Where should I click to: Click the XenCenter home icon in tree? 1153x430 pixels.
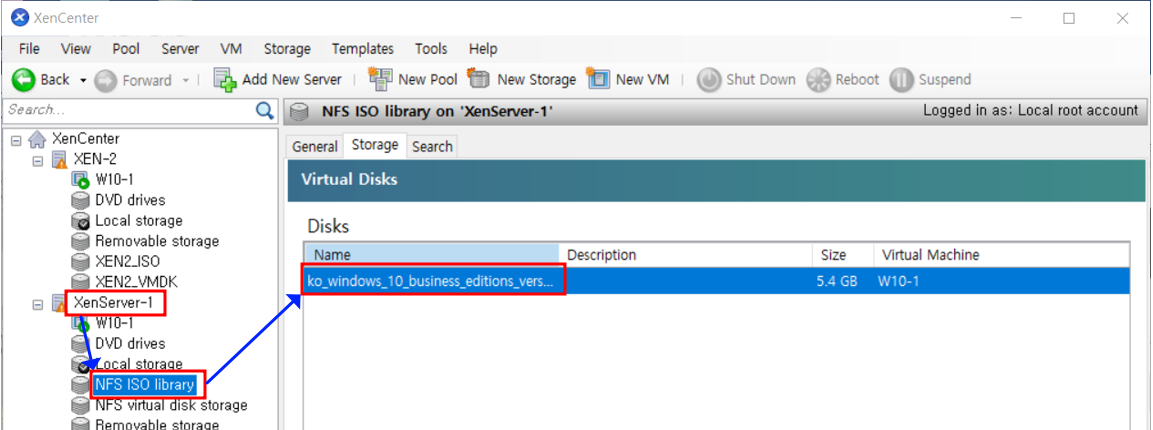pos(37,138)
